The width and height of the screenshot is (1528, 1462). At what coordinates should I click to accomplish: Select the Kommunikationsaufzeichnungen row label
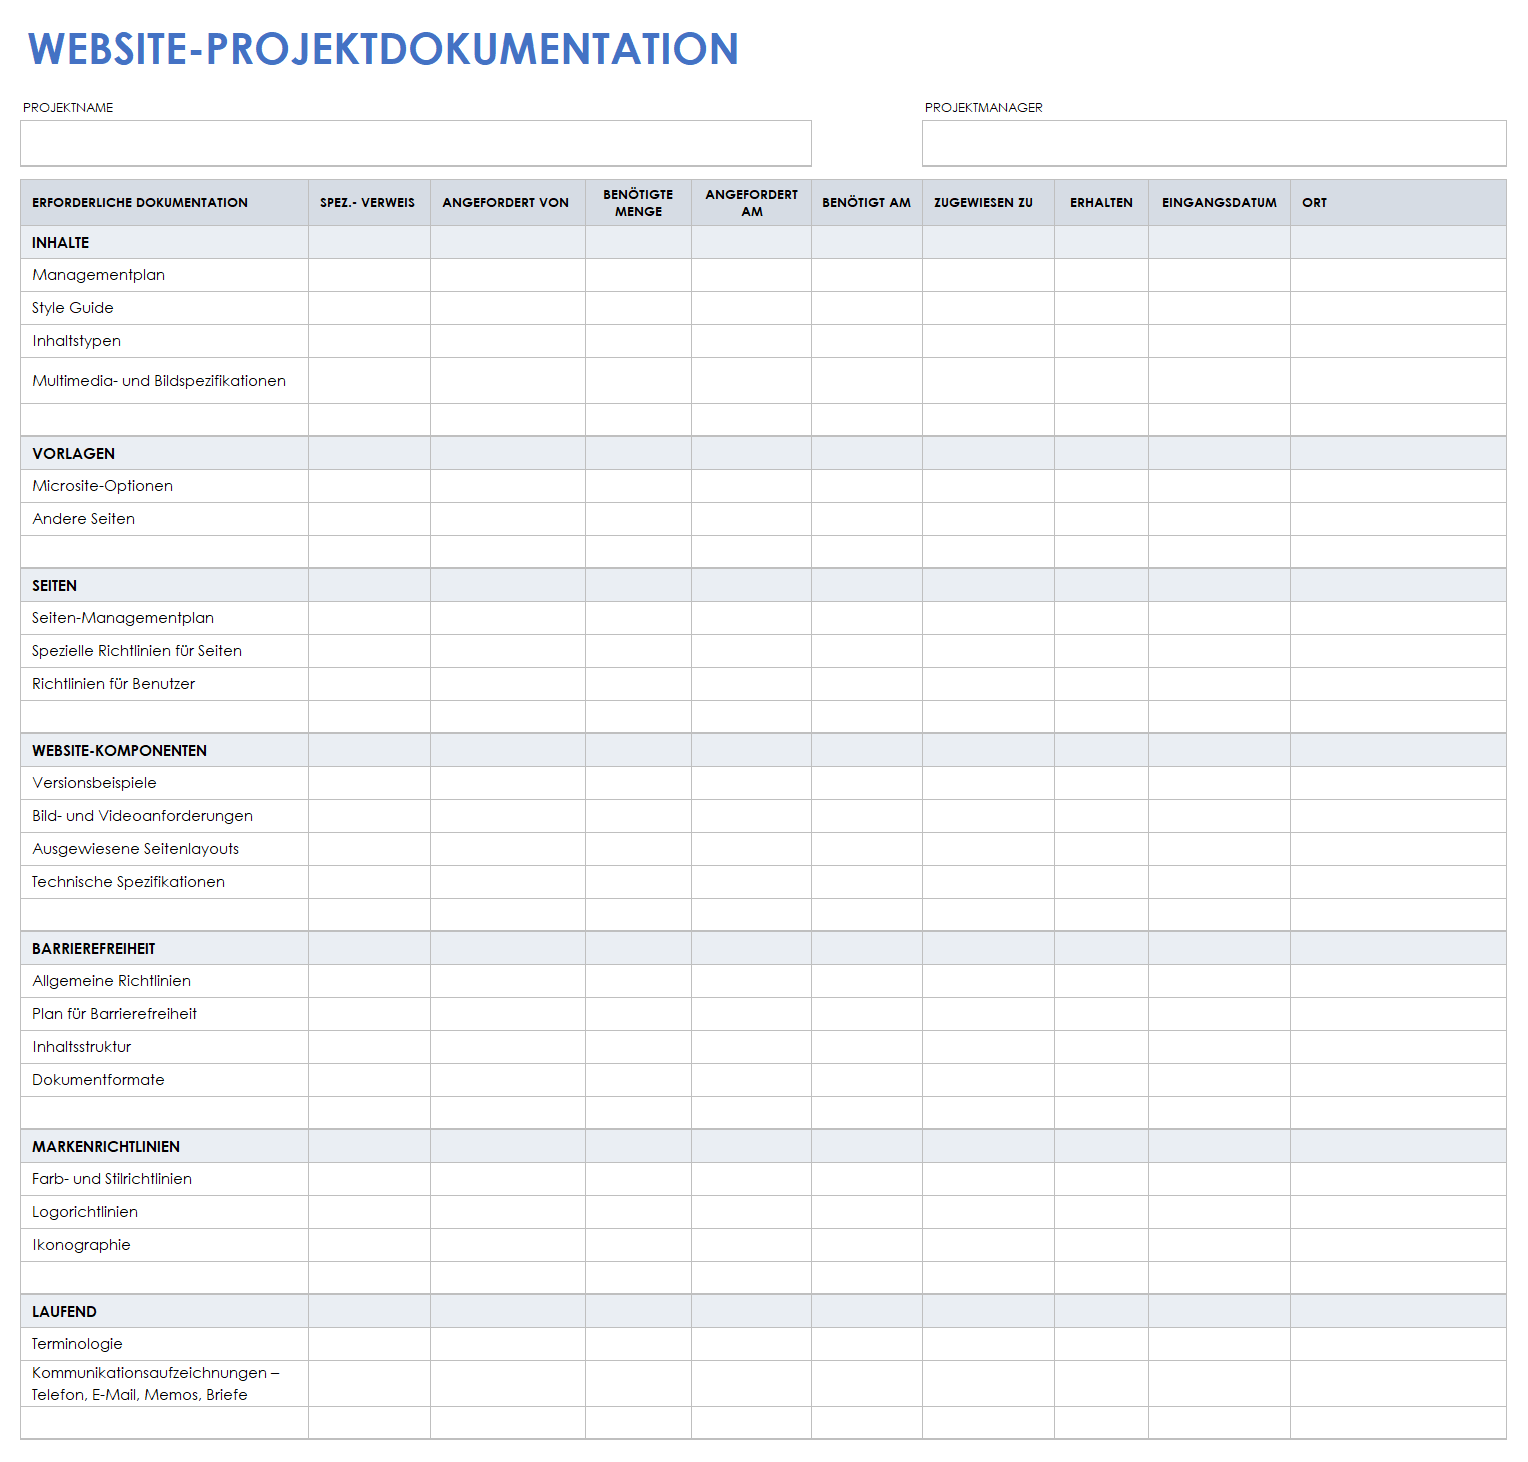[x=156, y=1384]
